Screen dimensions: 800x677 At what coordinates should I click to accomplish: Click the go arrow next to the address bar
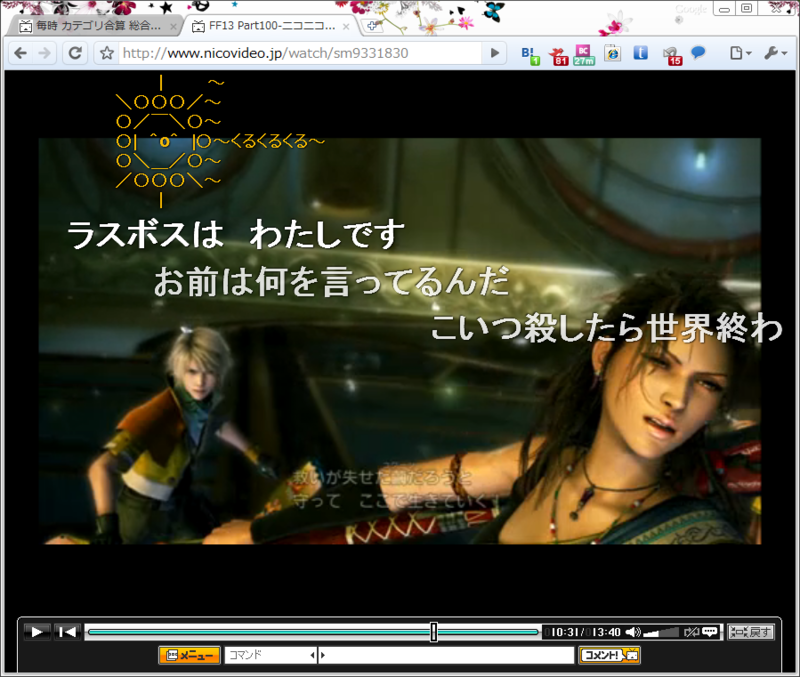[x=494, y=53]
